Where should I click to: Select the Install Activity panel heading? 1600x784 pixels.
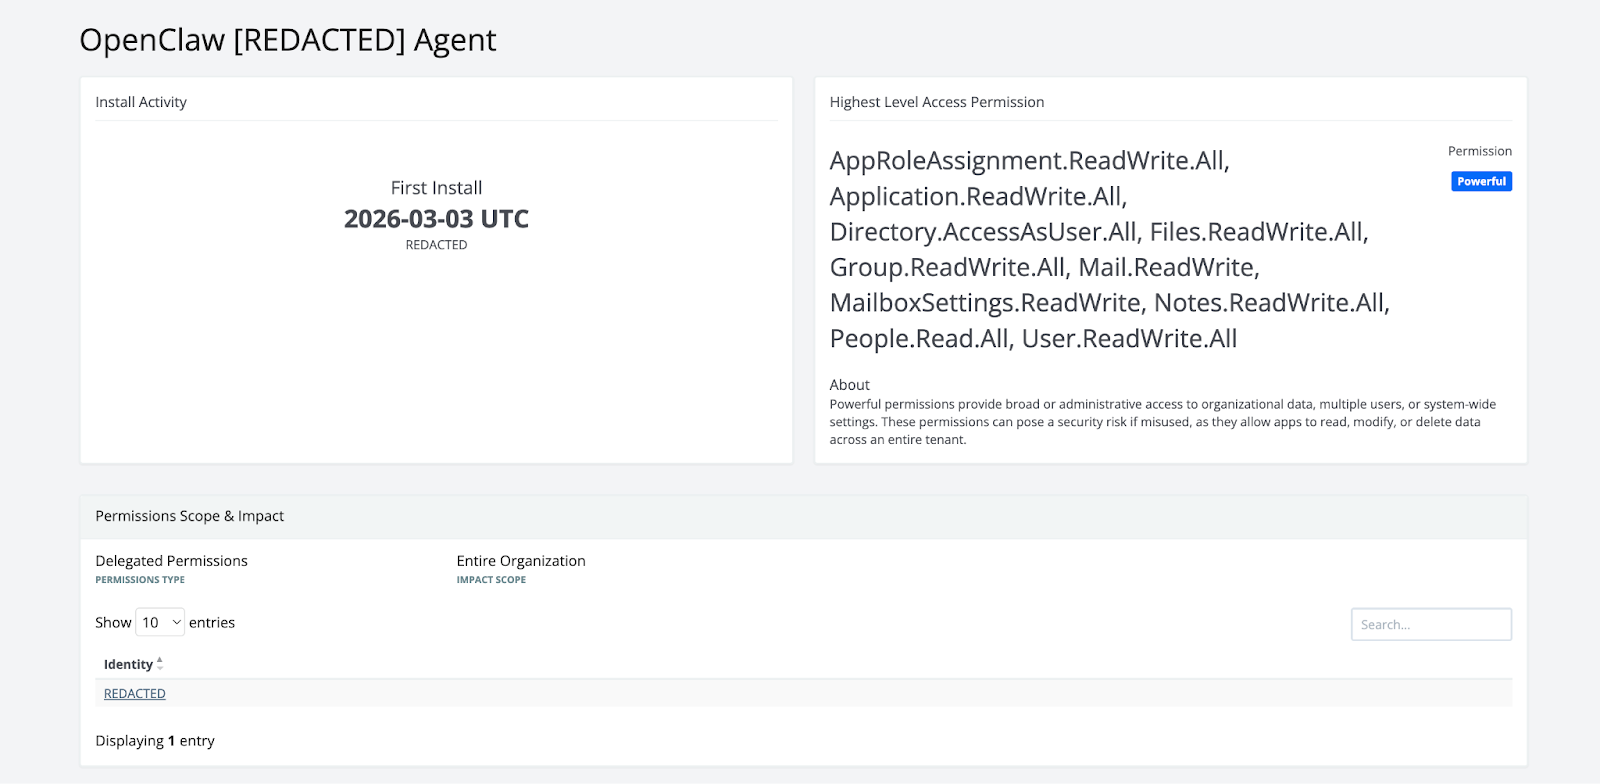pyautogui.click(x=141, y=102)
